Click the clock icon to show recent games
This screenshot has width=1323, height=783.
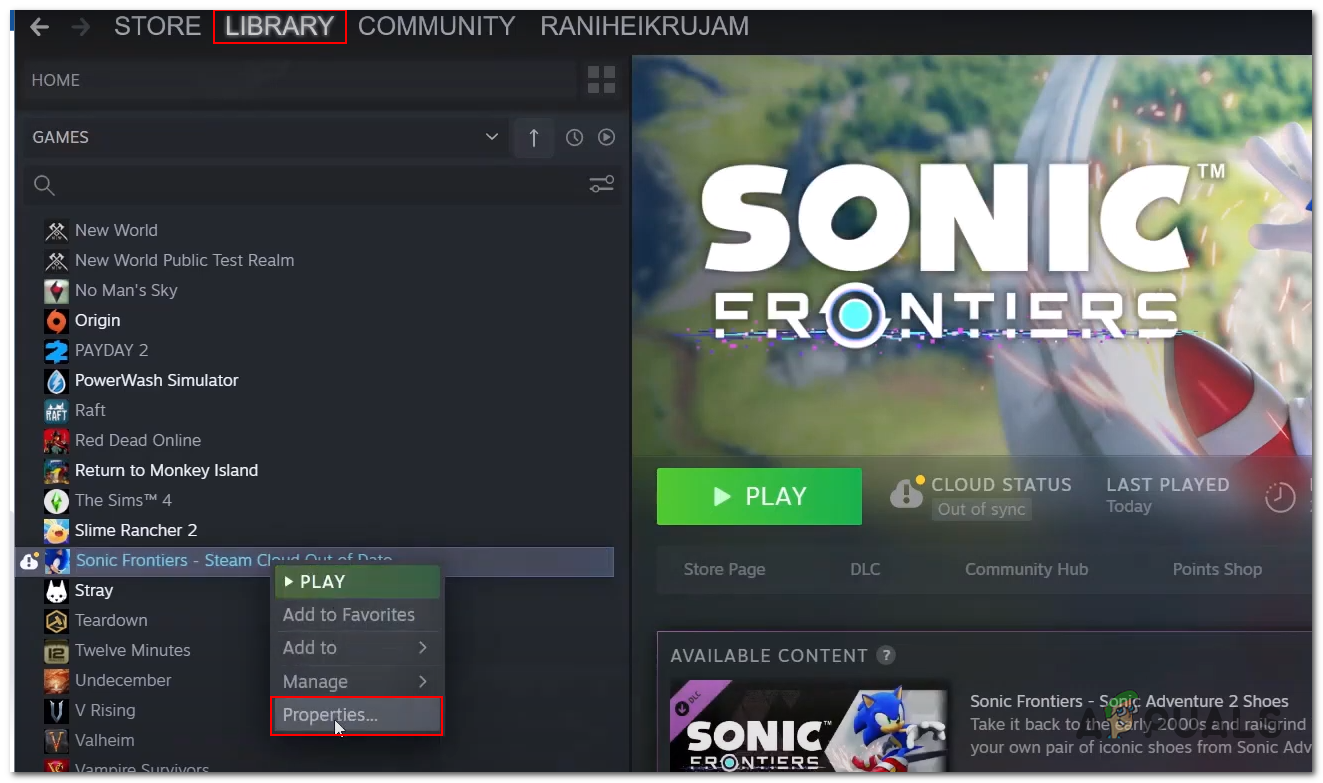[574, 137]
